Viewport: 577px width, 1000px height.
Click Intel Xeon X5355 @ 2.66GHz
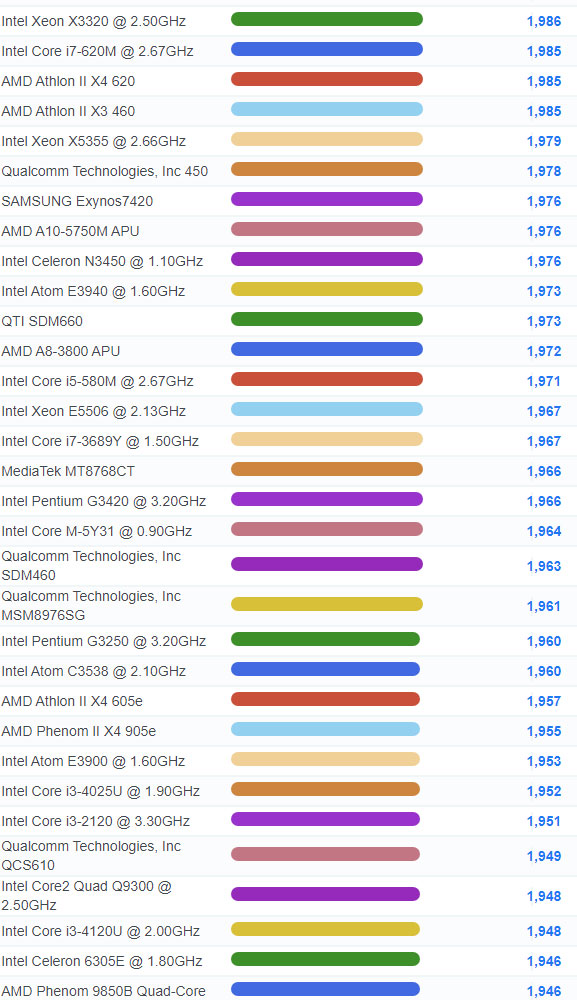94,141
